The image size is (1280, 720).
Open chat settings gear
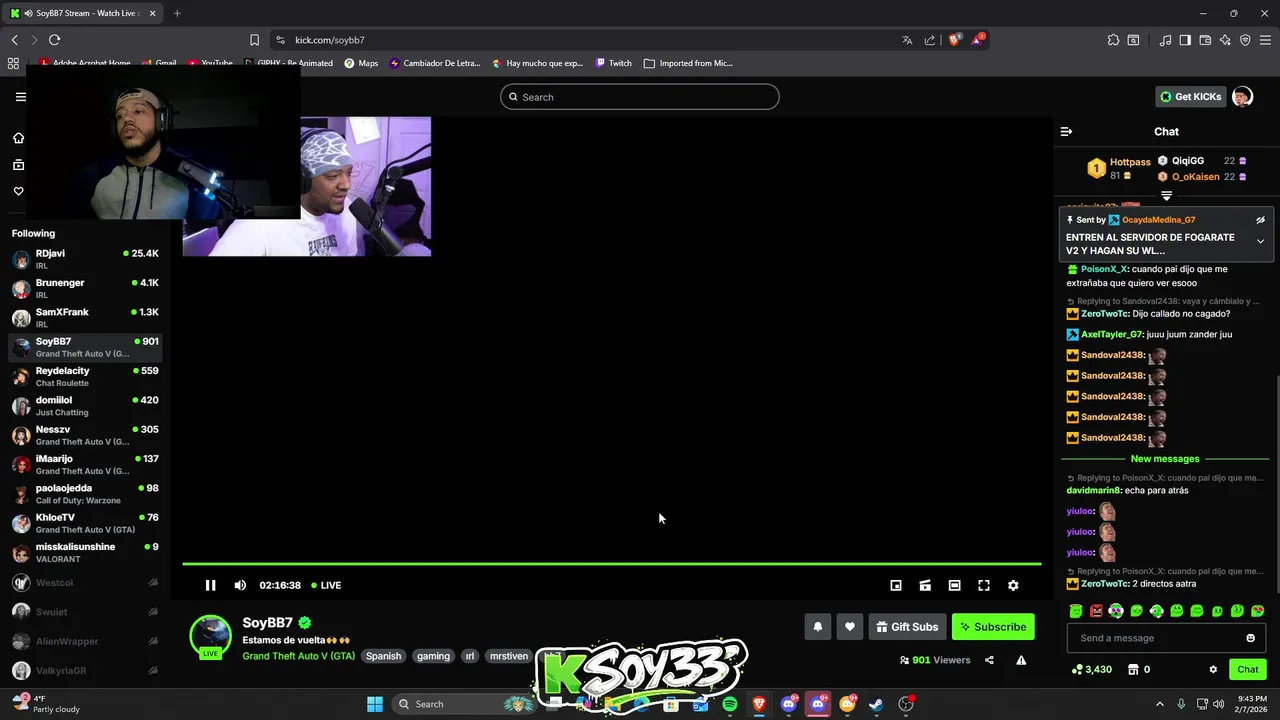click(1213, 669)
